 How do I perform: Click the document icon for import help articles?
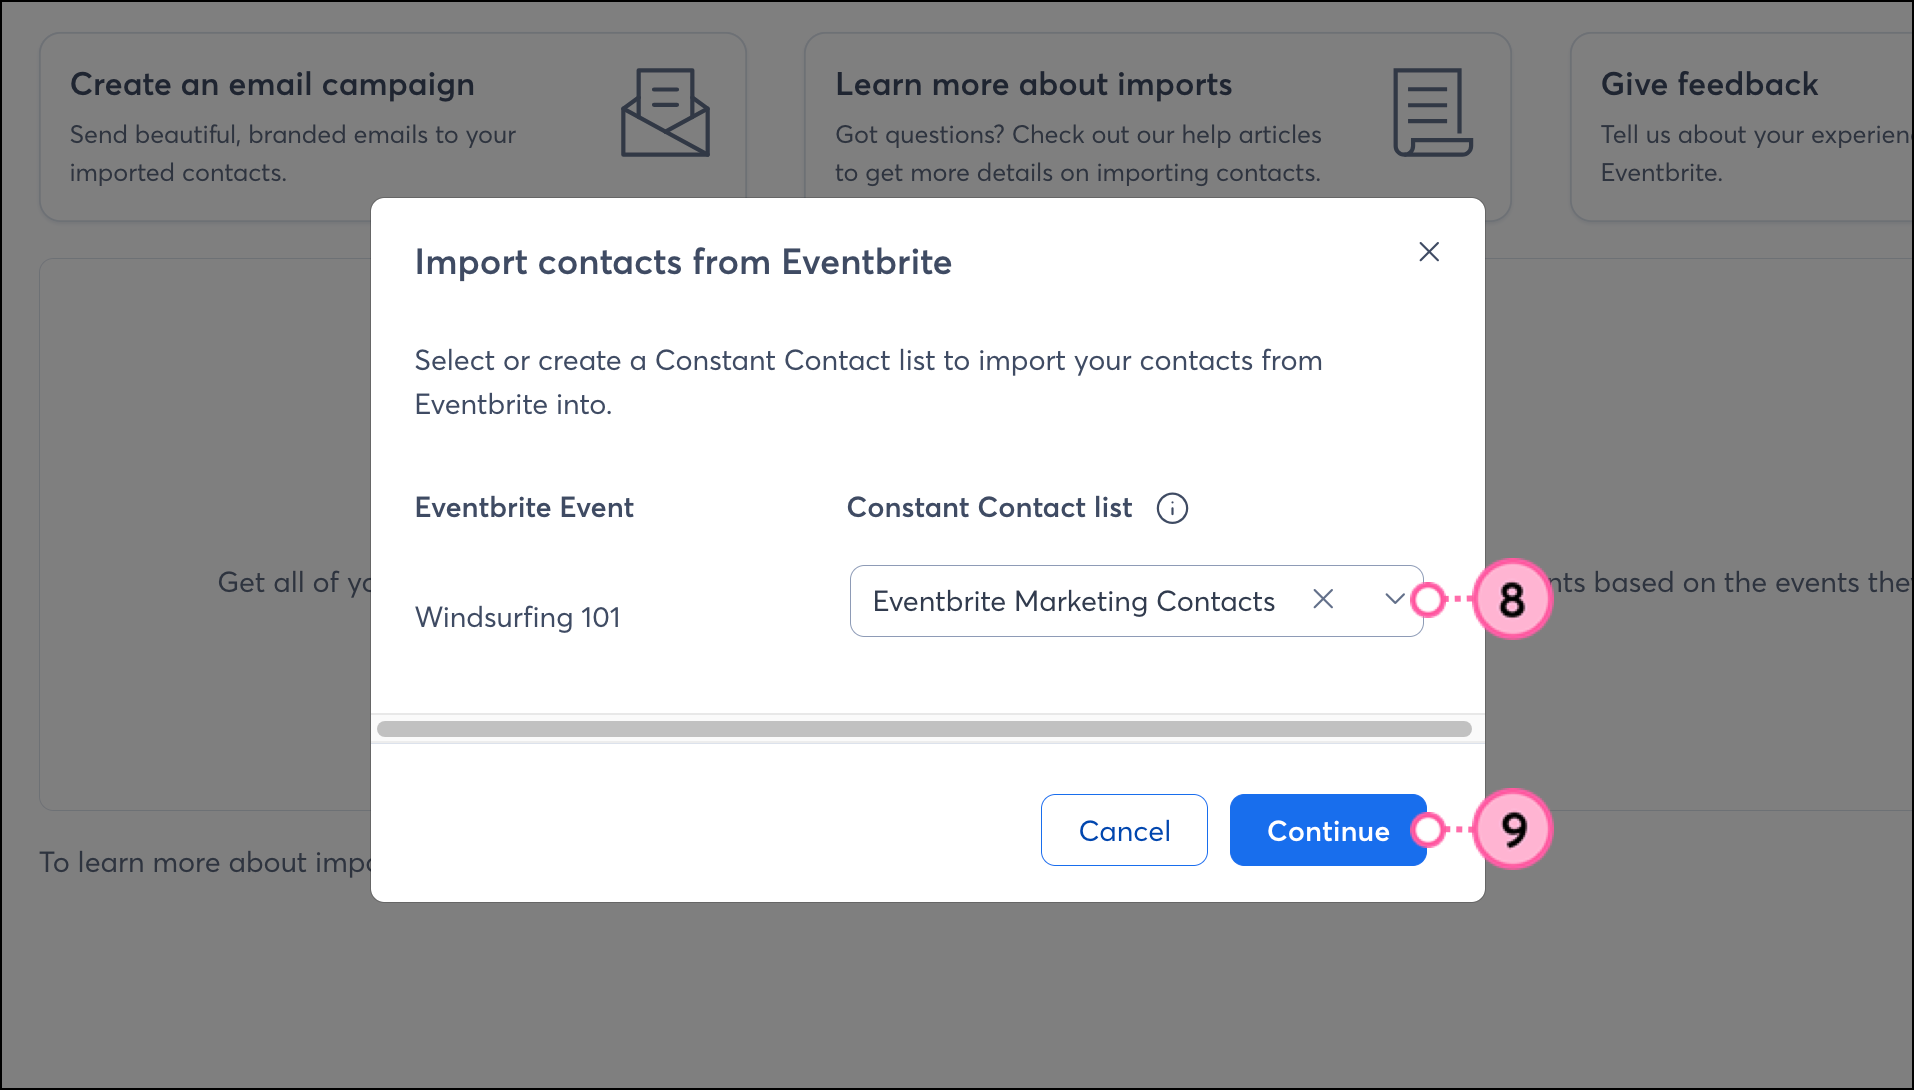(1432, 112)
